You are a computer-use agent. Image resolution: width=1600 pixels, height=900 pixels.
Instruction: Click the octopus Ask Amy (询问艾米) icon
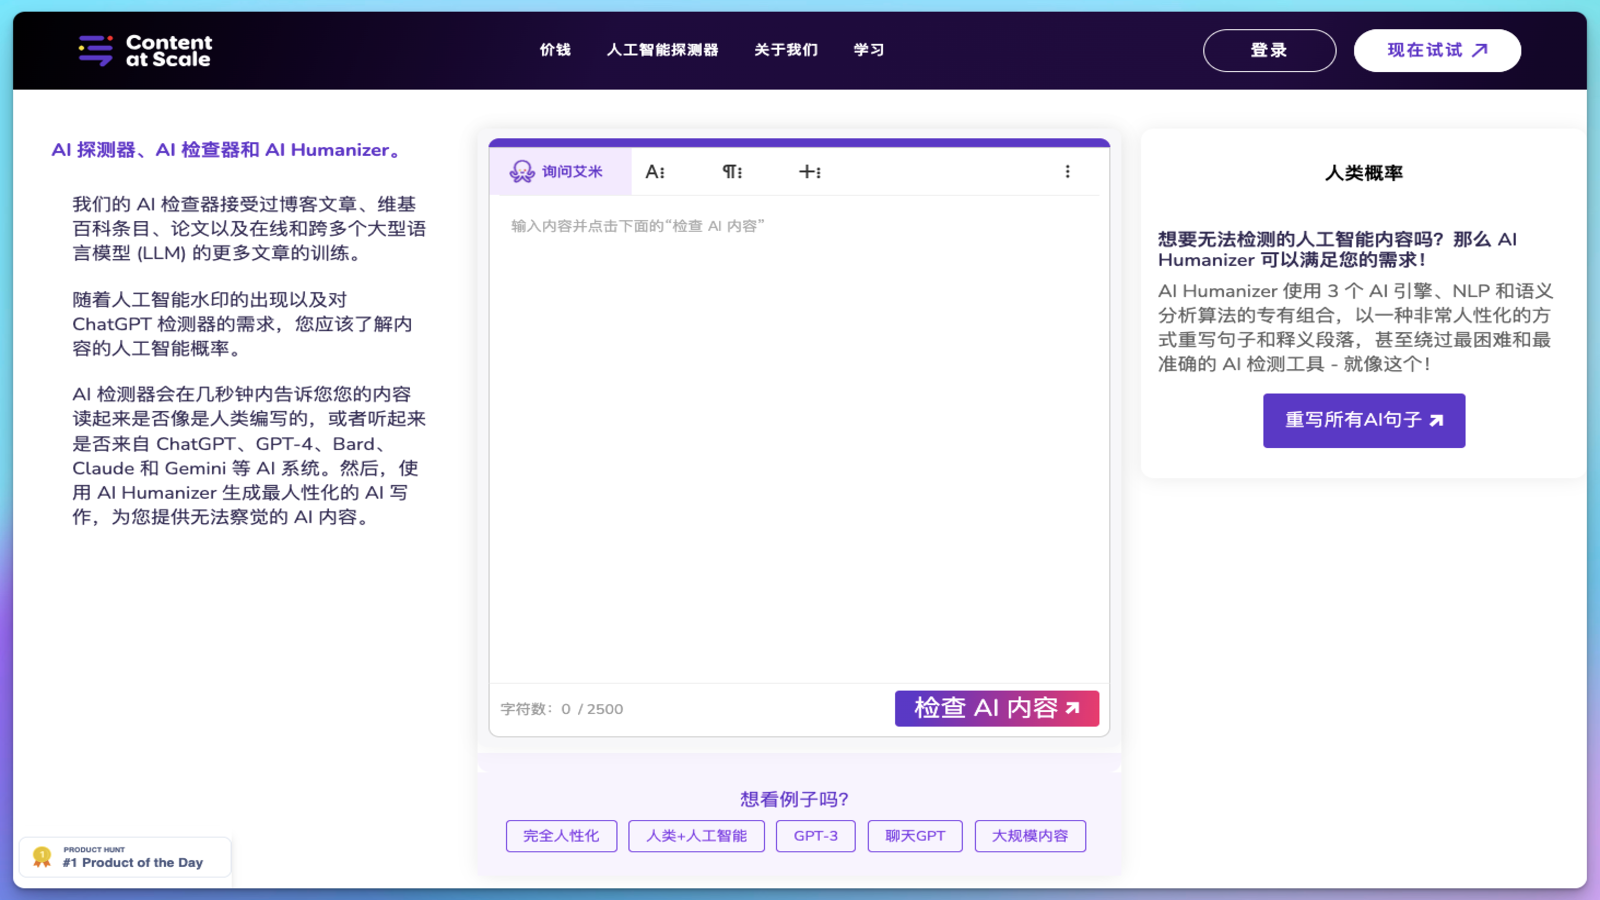click(519, 170)
